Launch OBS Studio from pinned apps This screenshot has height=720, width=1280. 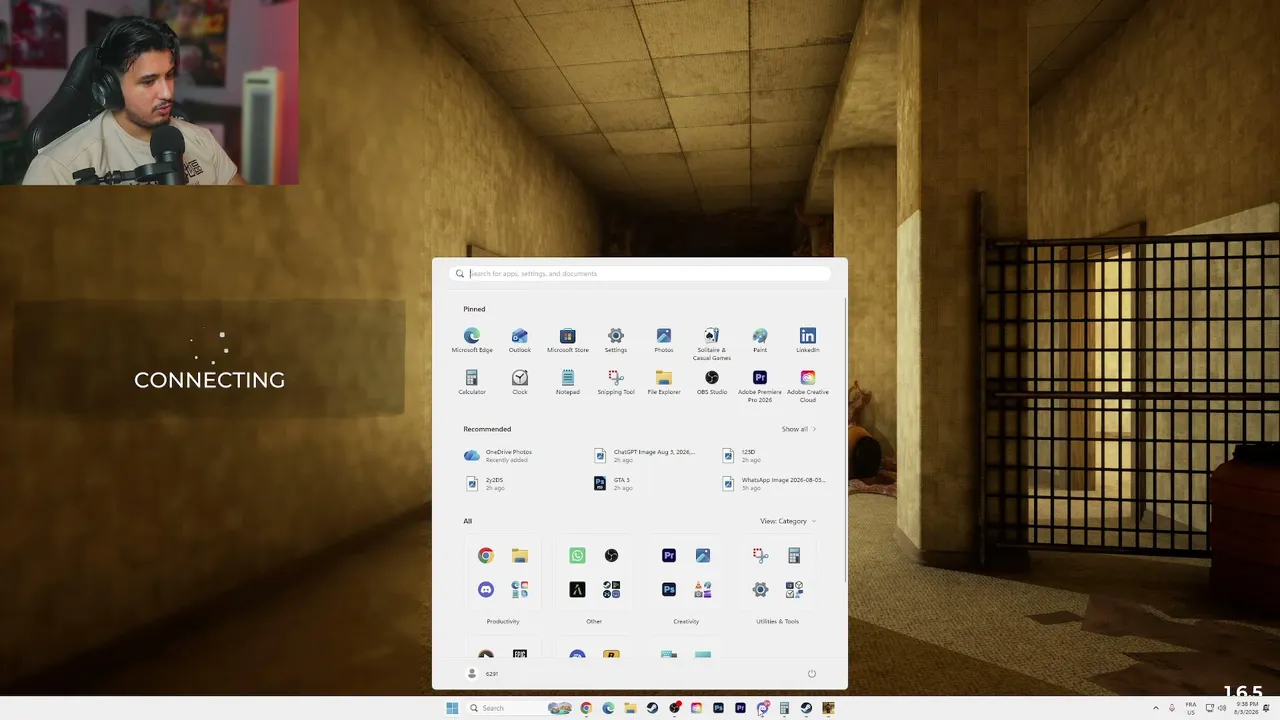pos(712,382)
